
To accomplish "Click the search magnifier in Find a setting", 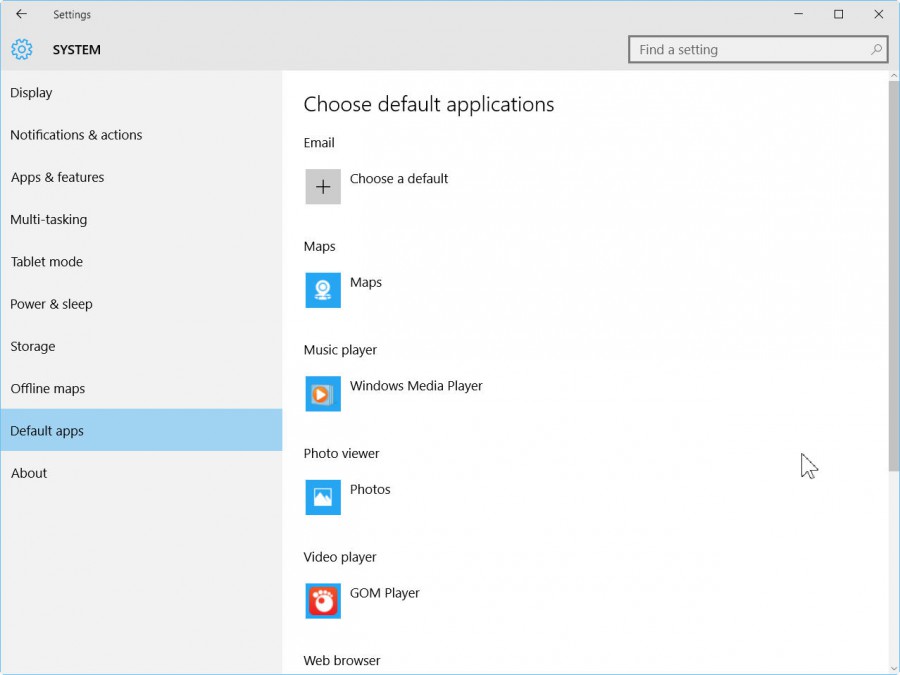I will tap(874, 49).
